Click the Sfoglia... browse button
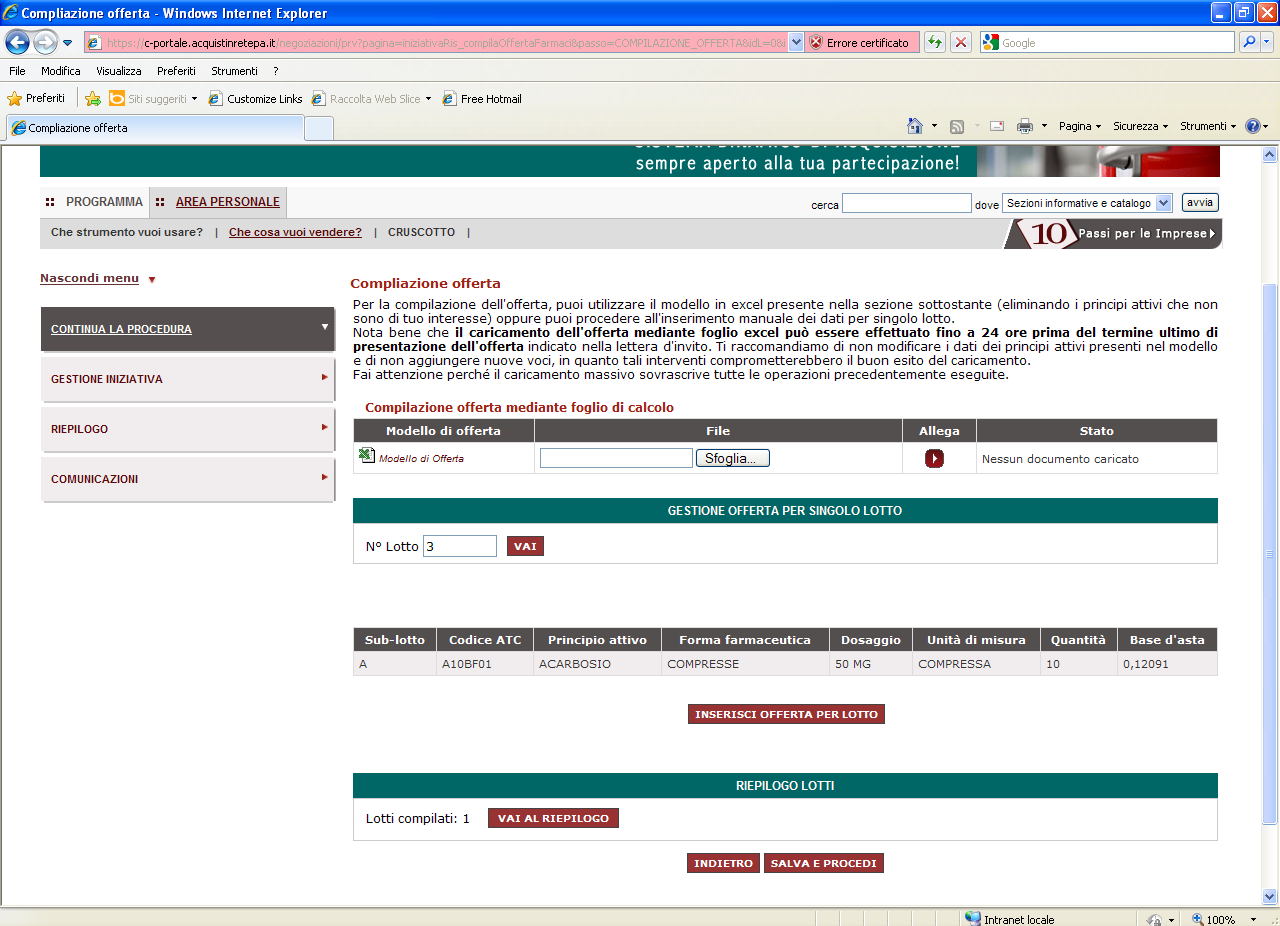Screen dimensions: 1280x926 733,458
